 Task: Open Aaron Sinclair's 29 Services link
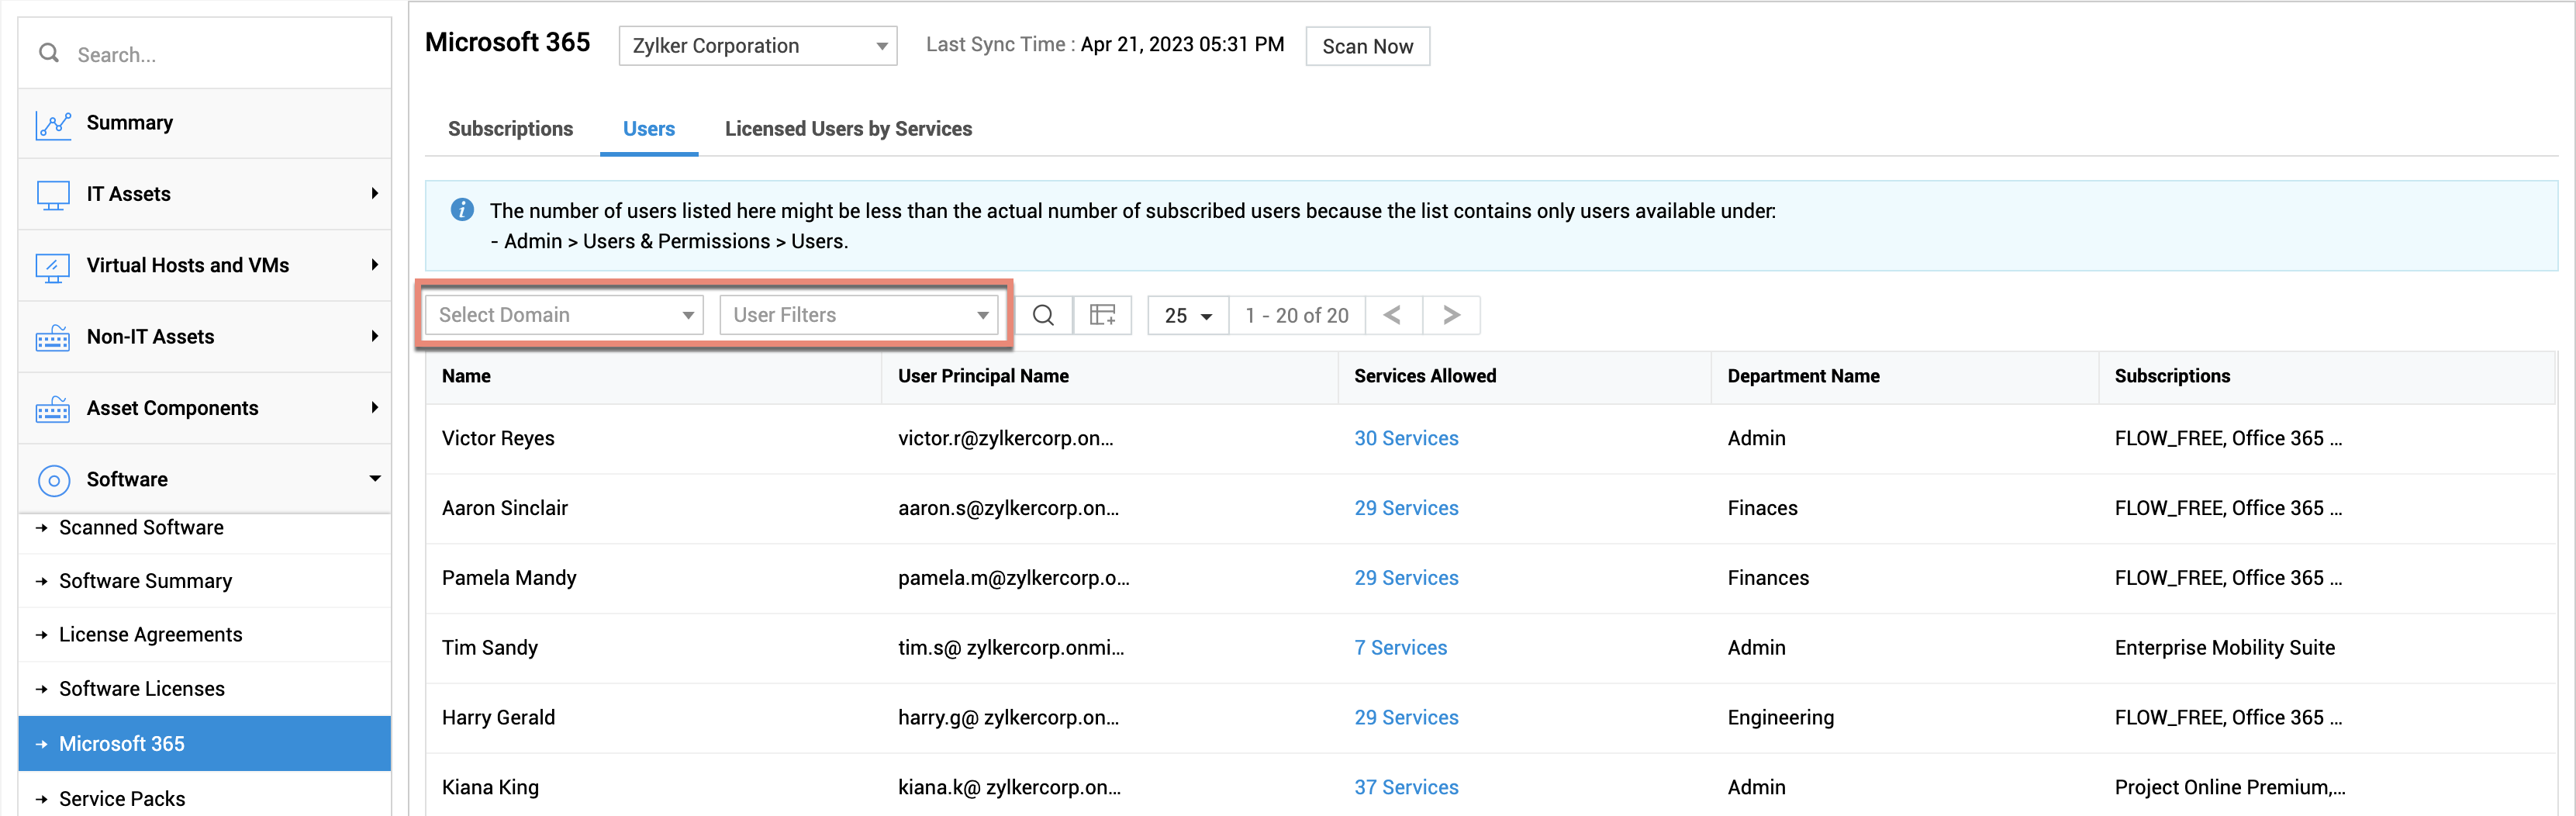point(1406,509)
